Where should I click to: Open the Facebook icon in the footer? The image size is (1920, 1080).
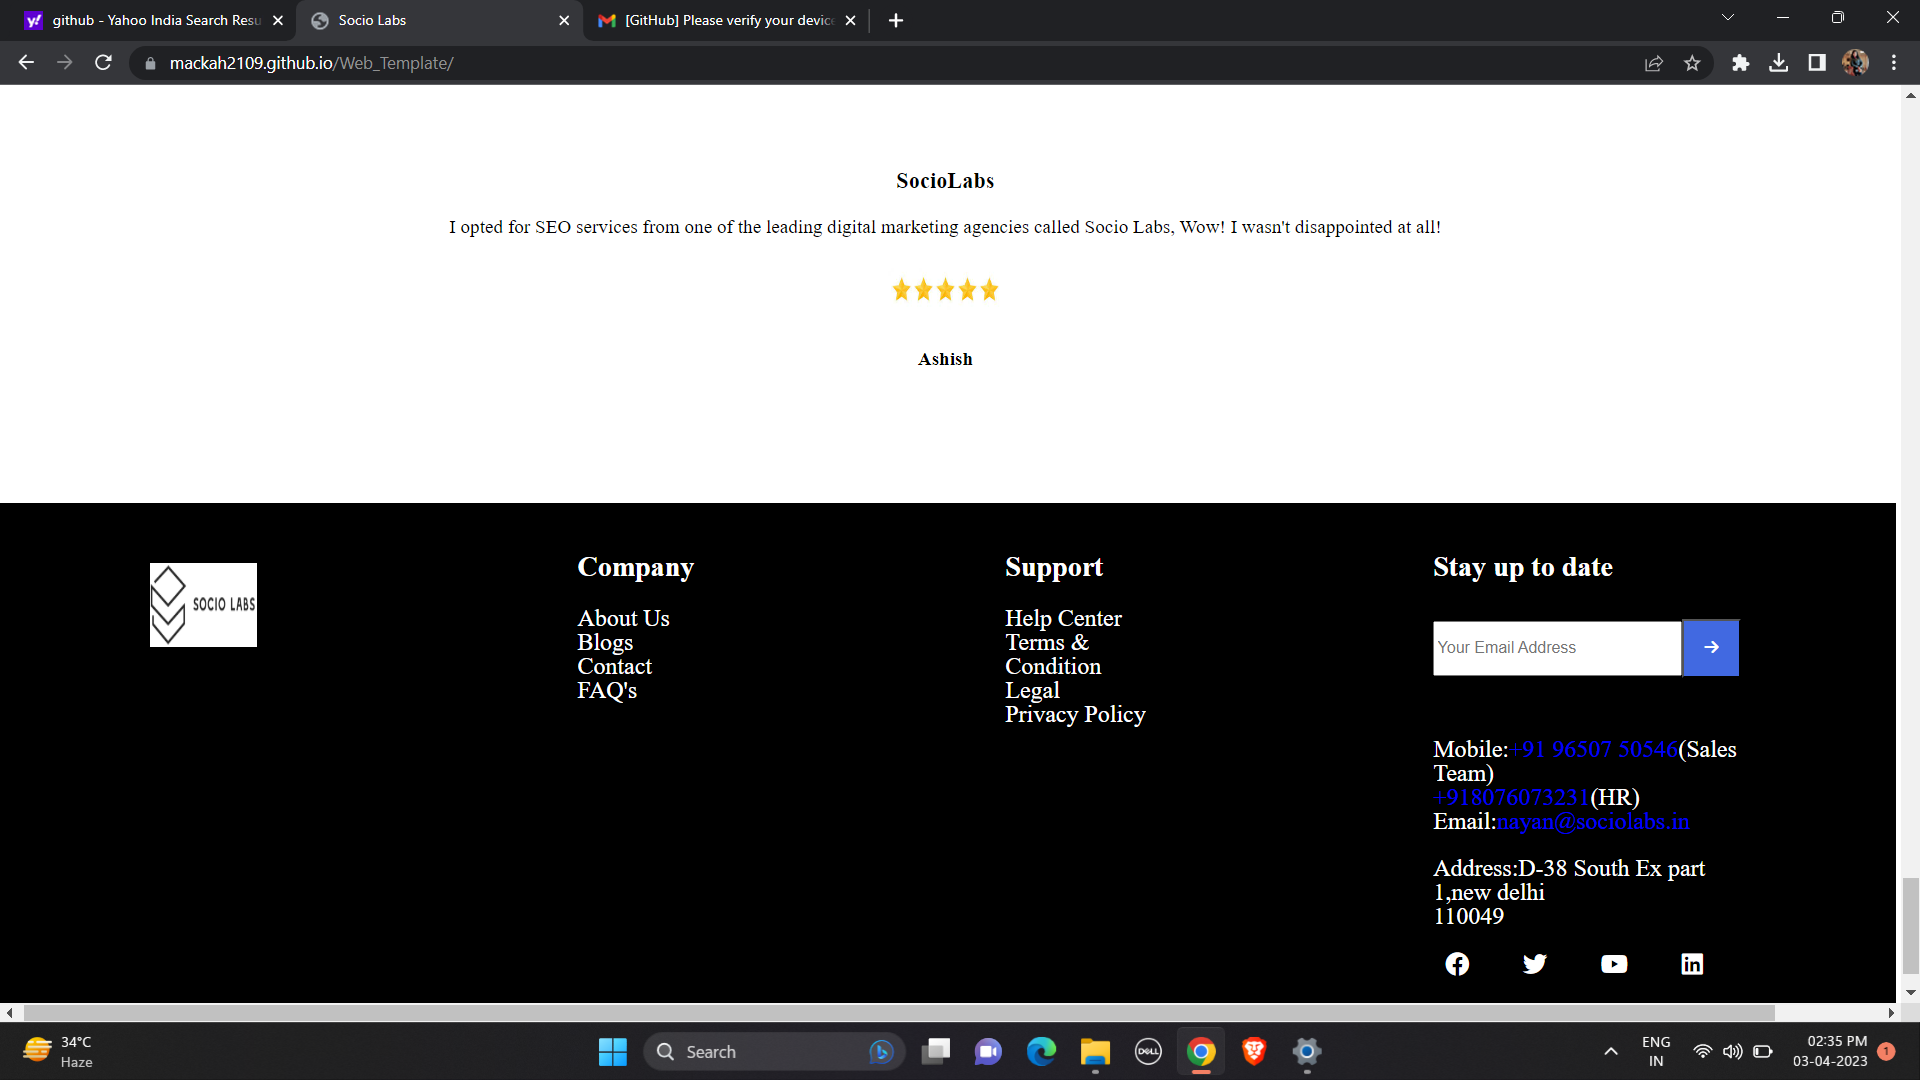1457,963
